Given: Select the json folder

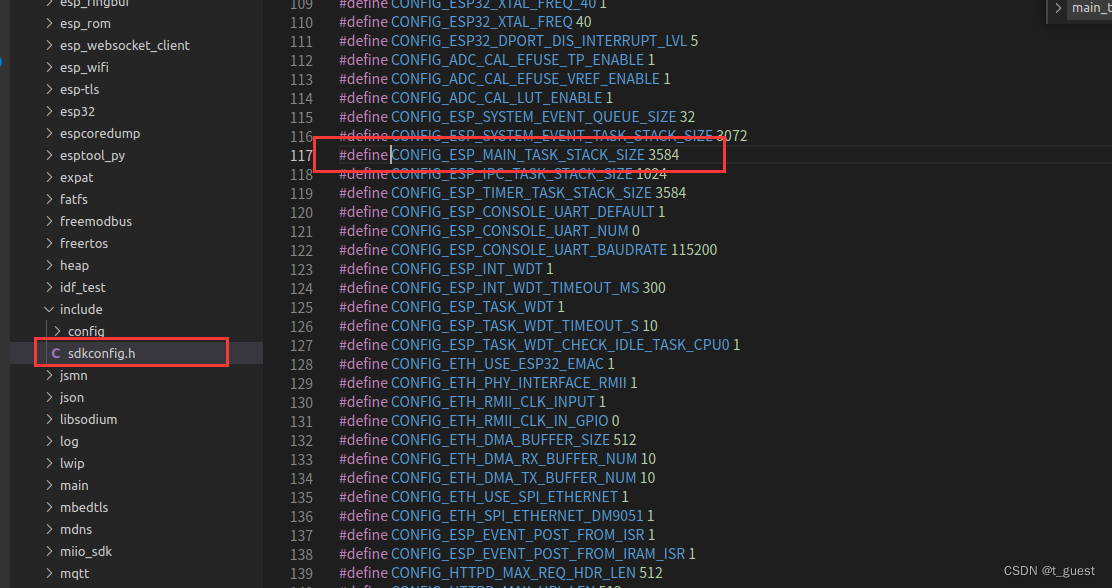Looking at the screenshot, I should pyautogui.click(x=72, y=397).
